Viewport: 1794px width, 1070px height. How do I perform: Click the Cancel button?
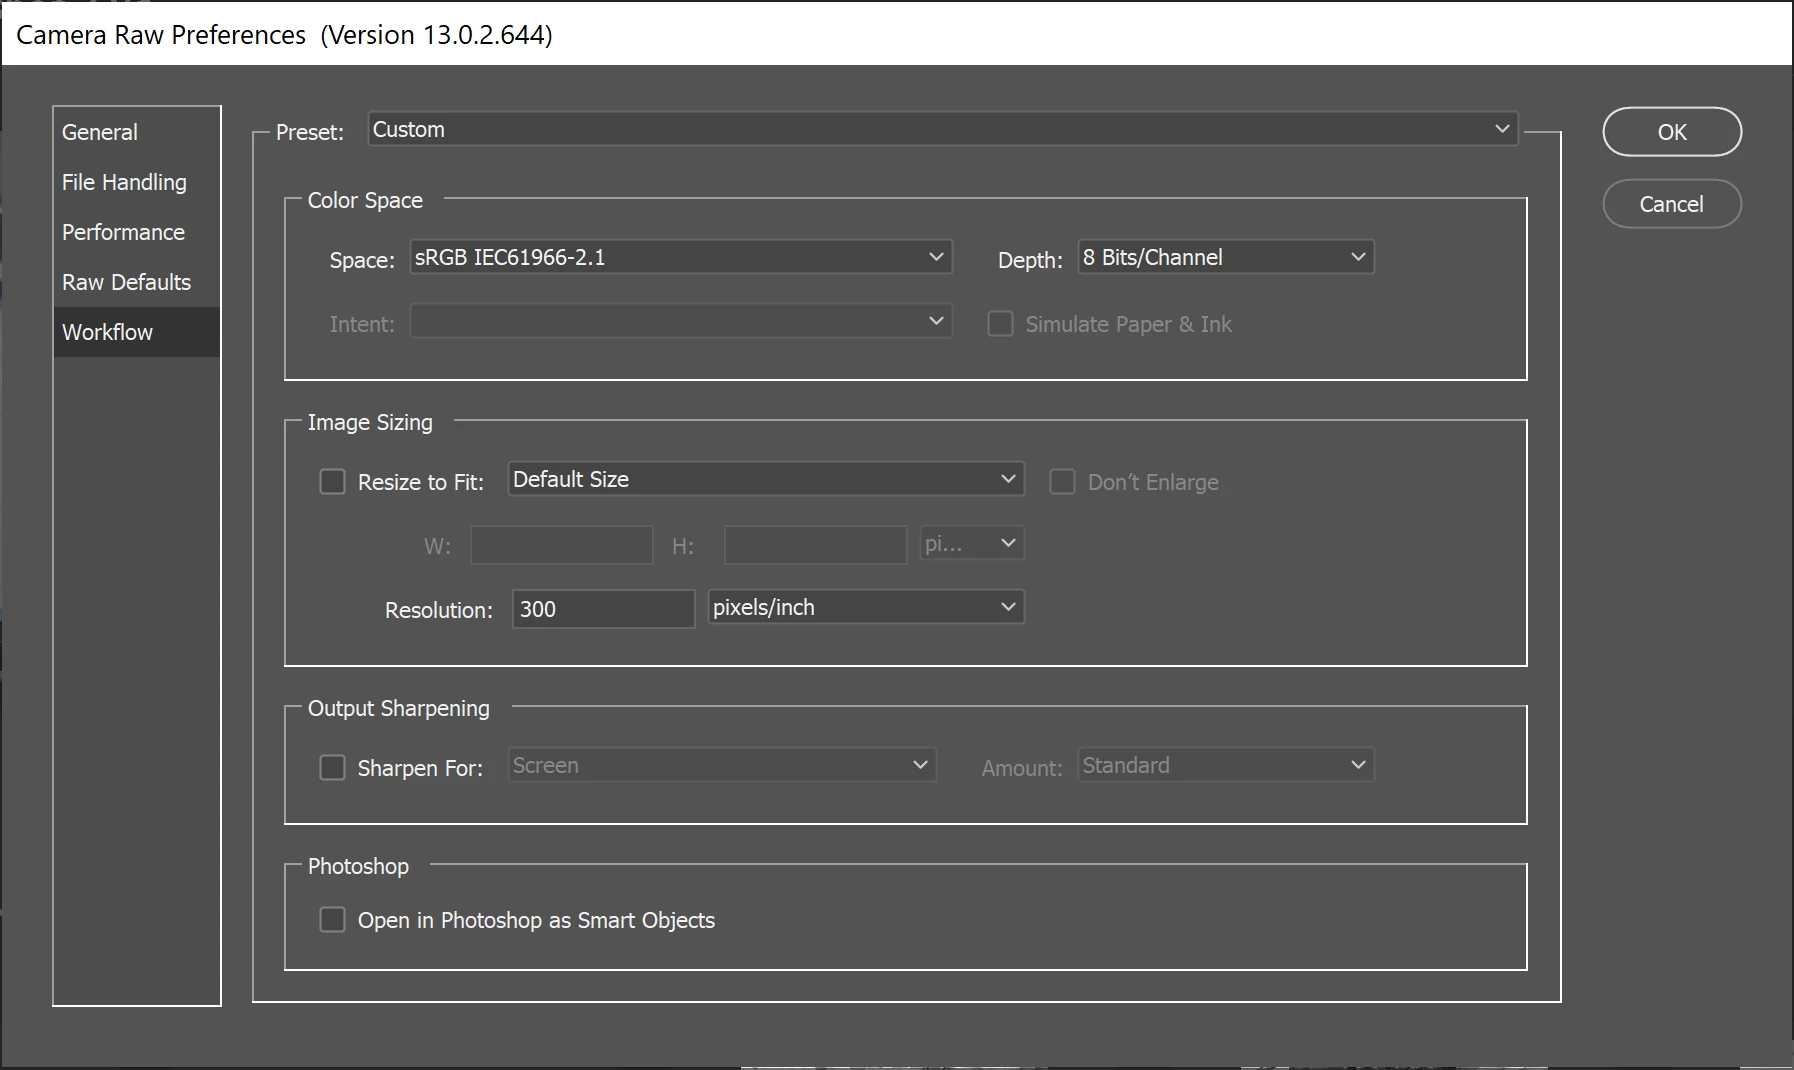coord(1672,204)
